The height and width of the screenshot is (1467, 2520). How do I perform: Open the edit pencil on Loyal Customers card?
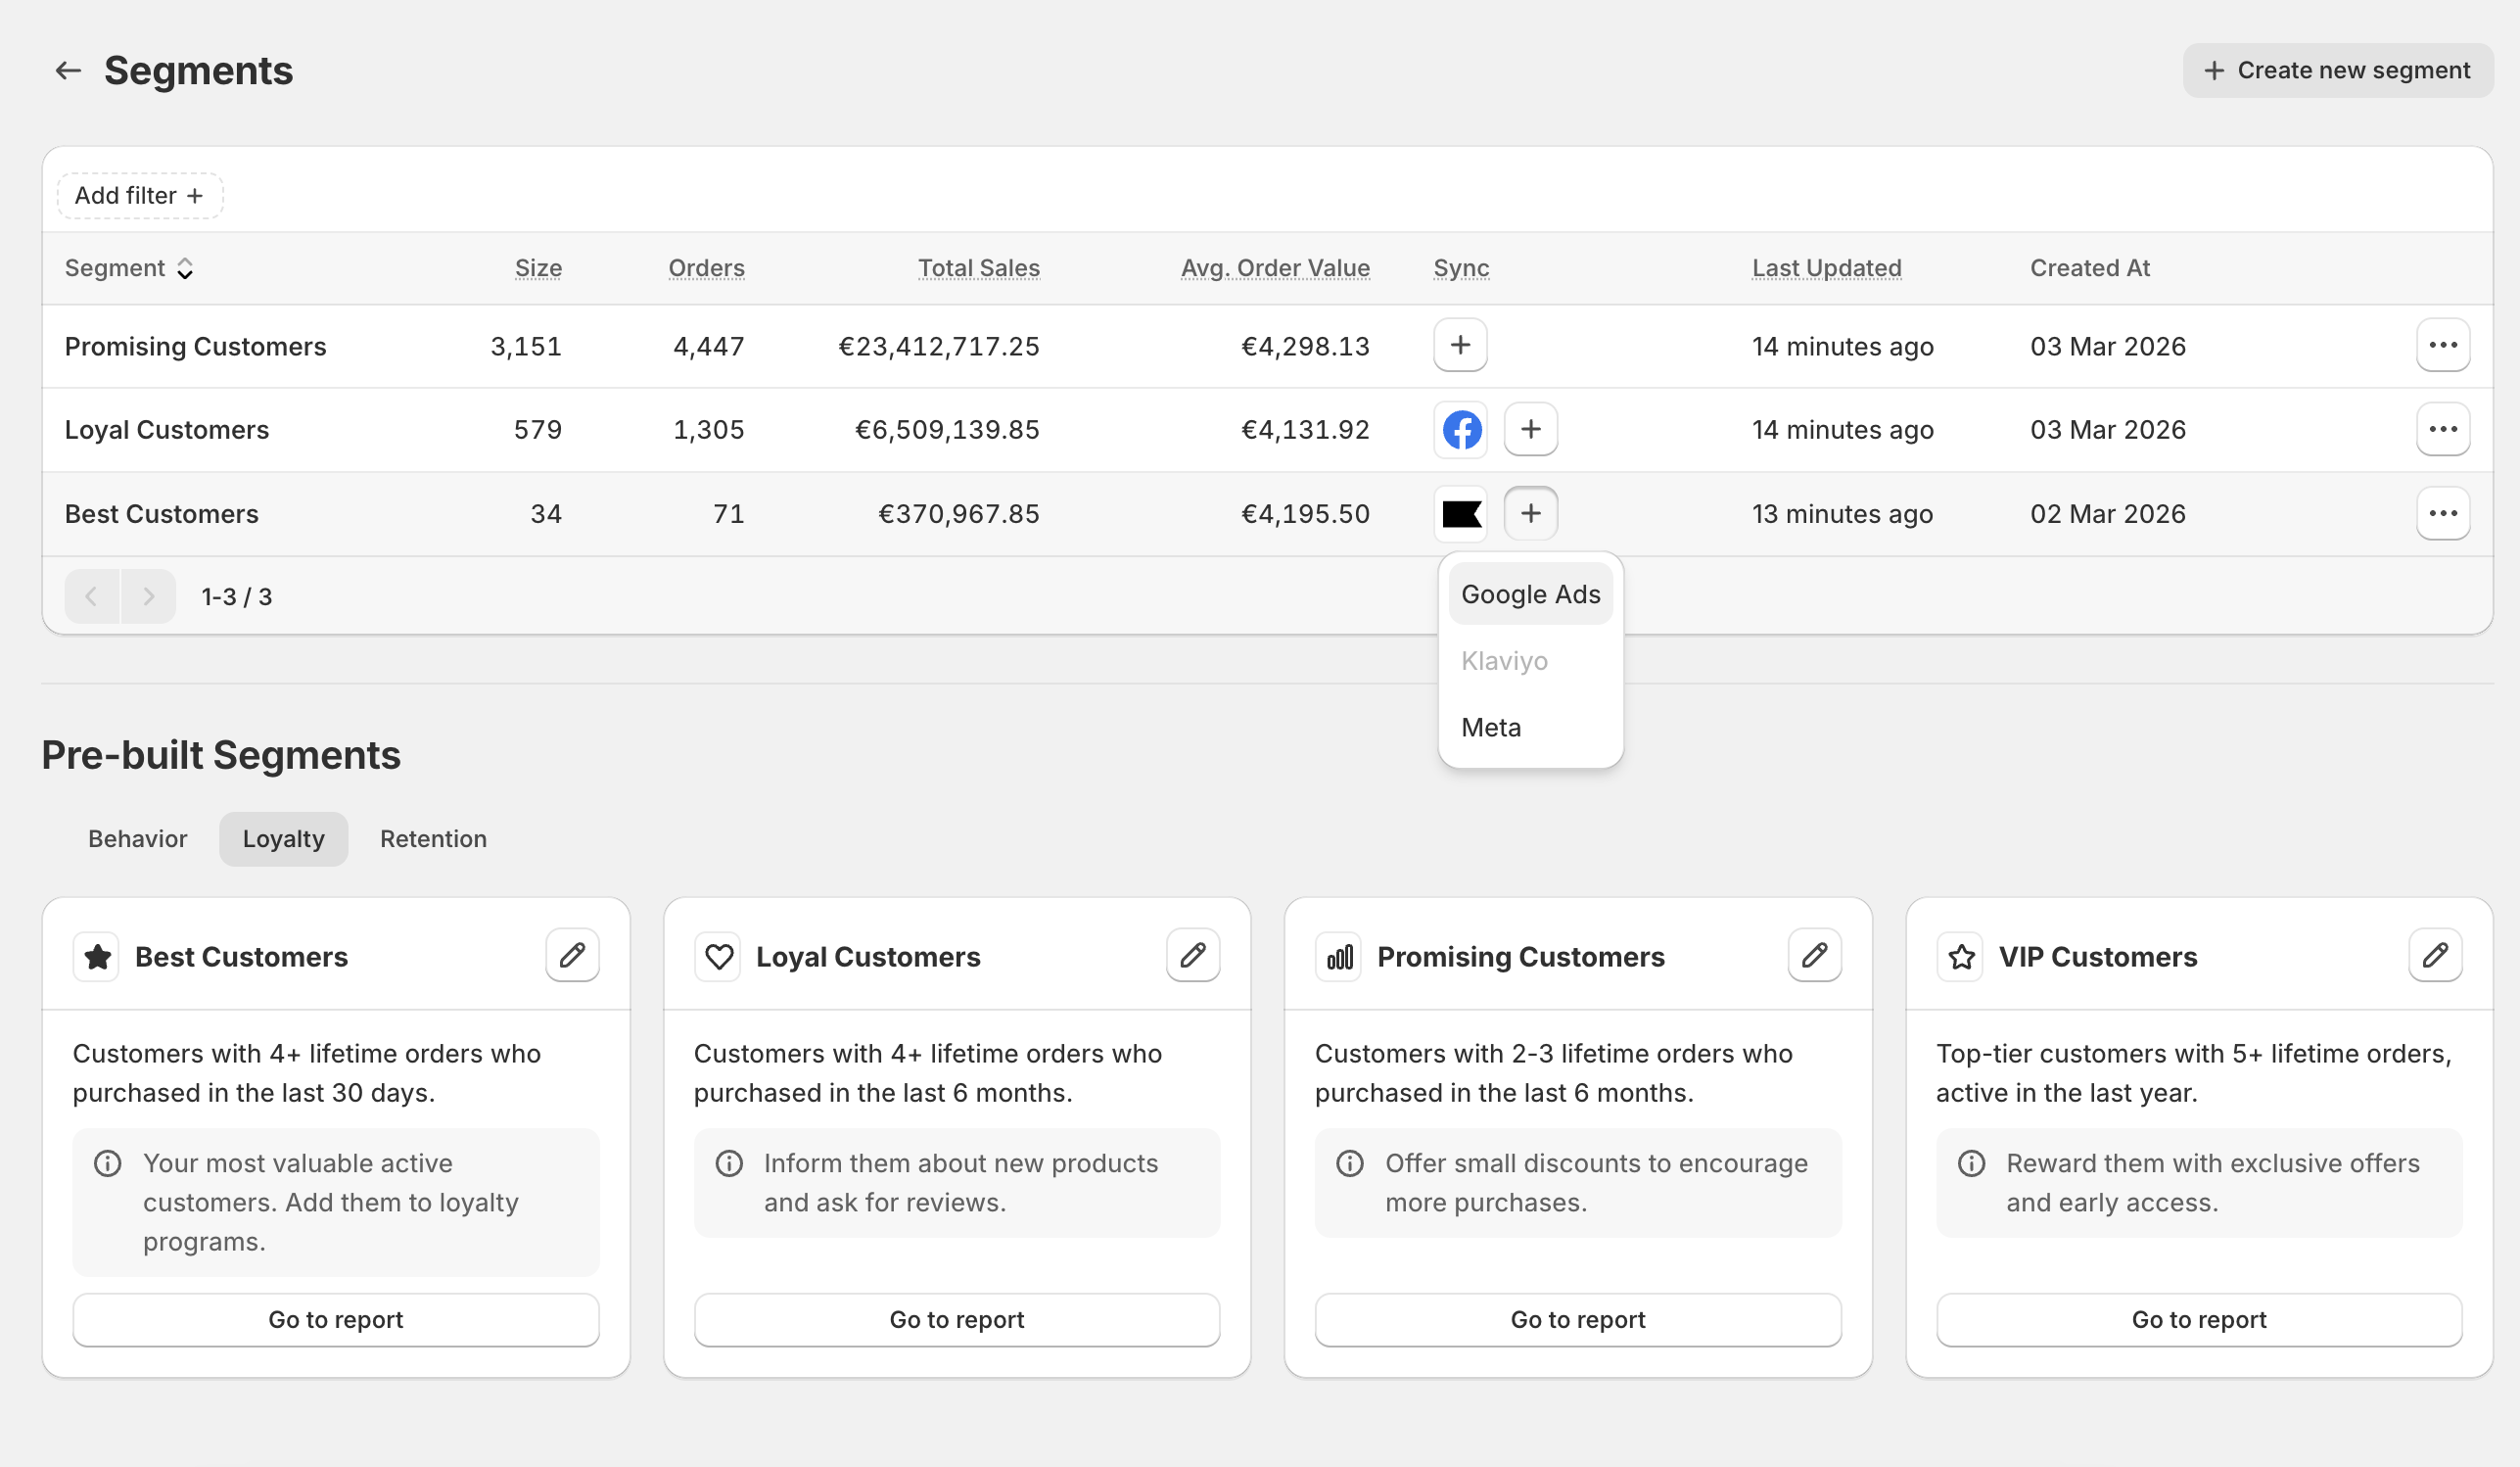click(1193, 956)
